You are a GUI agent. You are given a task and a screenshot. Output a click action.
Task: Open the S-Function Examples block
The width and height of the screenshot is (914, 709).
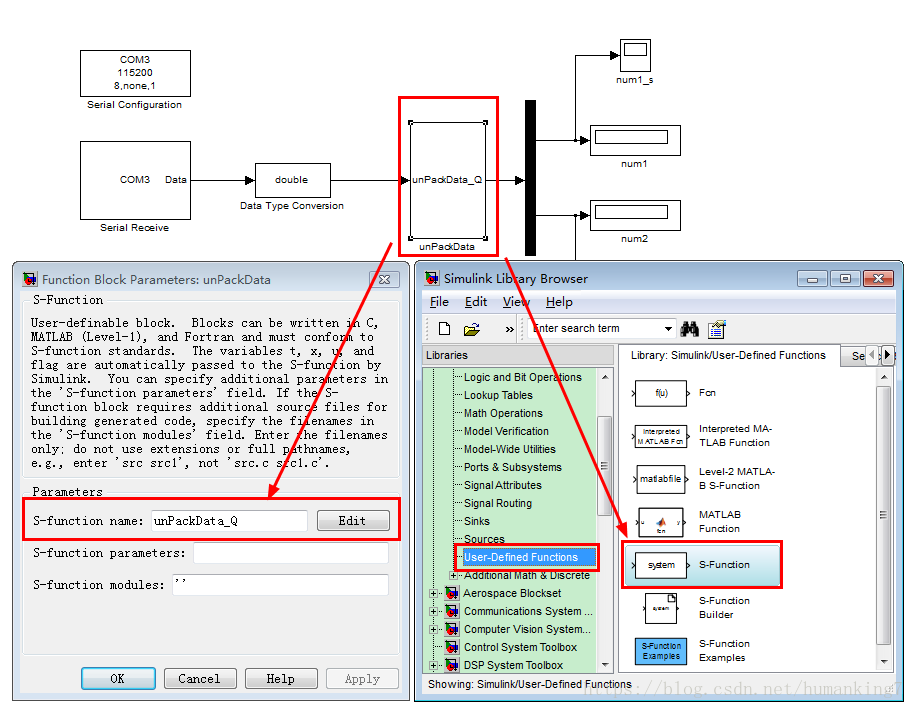click(661, 651)
